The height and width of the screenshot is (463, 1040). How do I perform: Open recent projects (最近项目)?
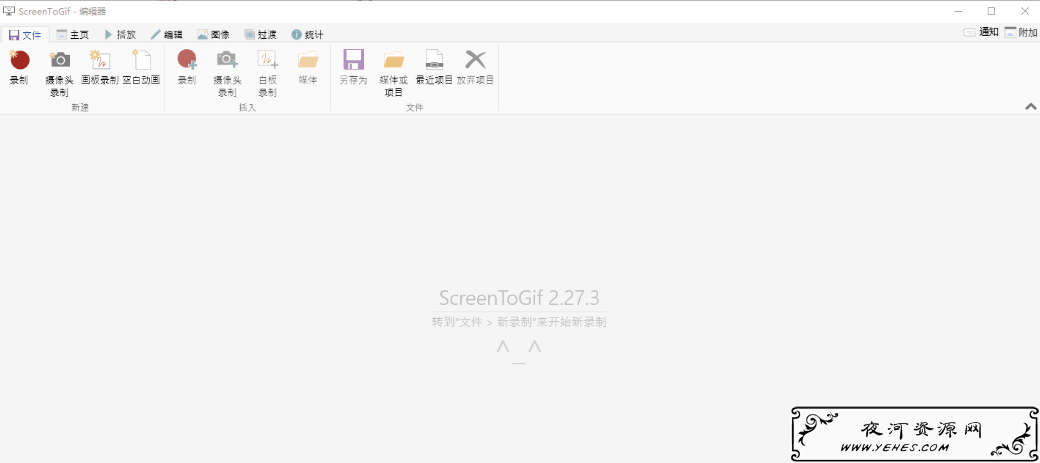coord(434,68)
